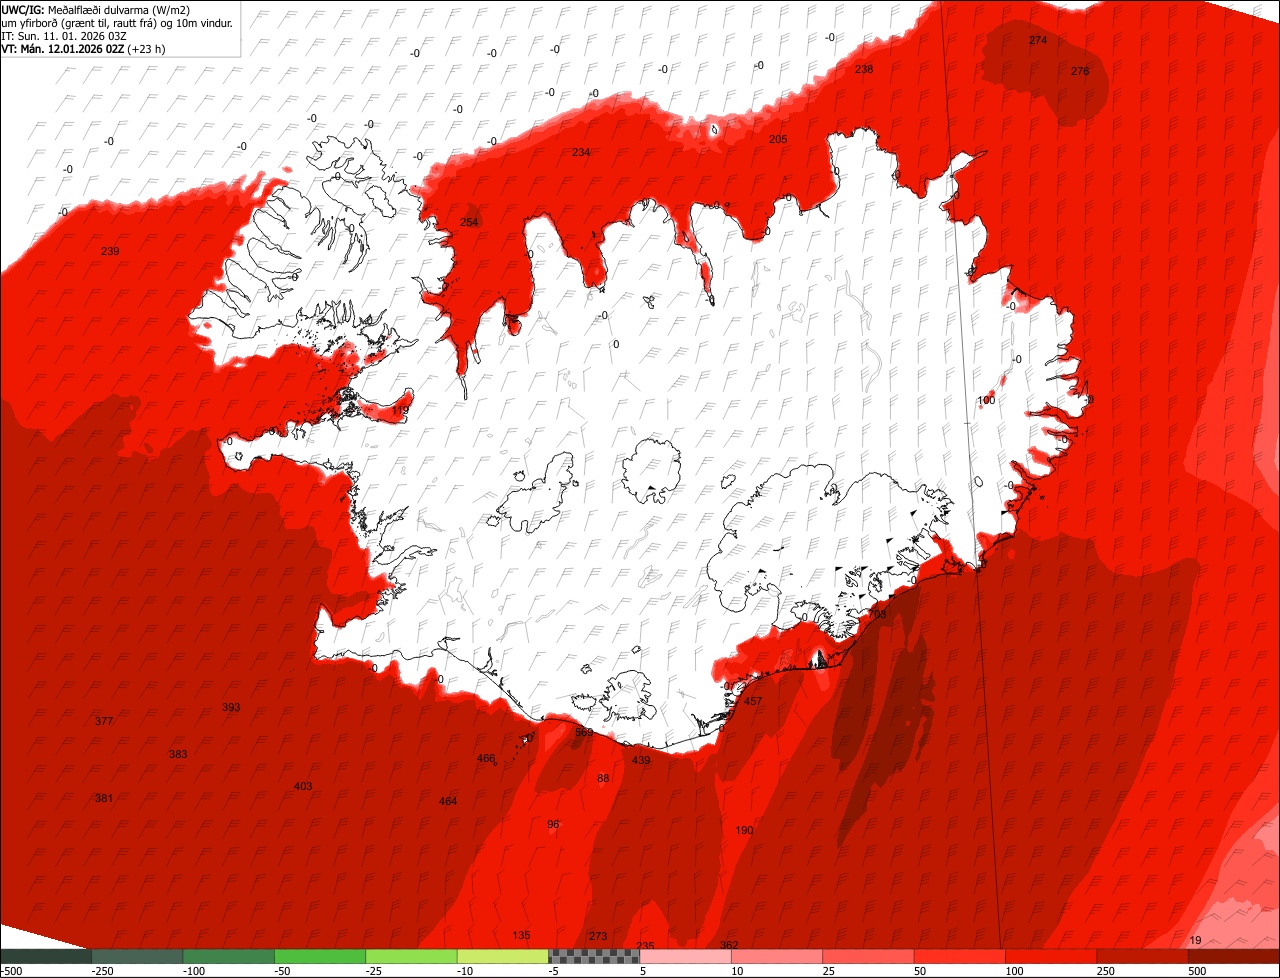The width and height of the screenshot is (1280, 978).
Task: Select the legend swatch between -250 and -100
Action: [137, 956]
